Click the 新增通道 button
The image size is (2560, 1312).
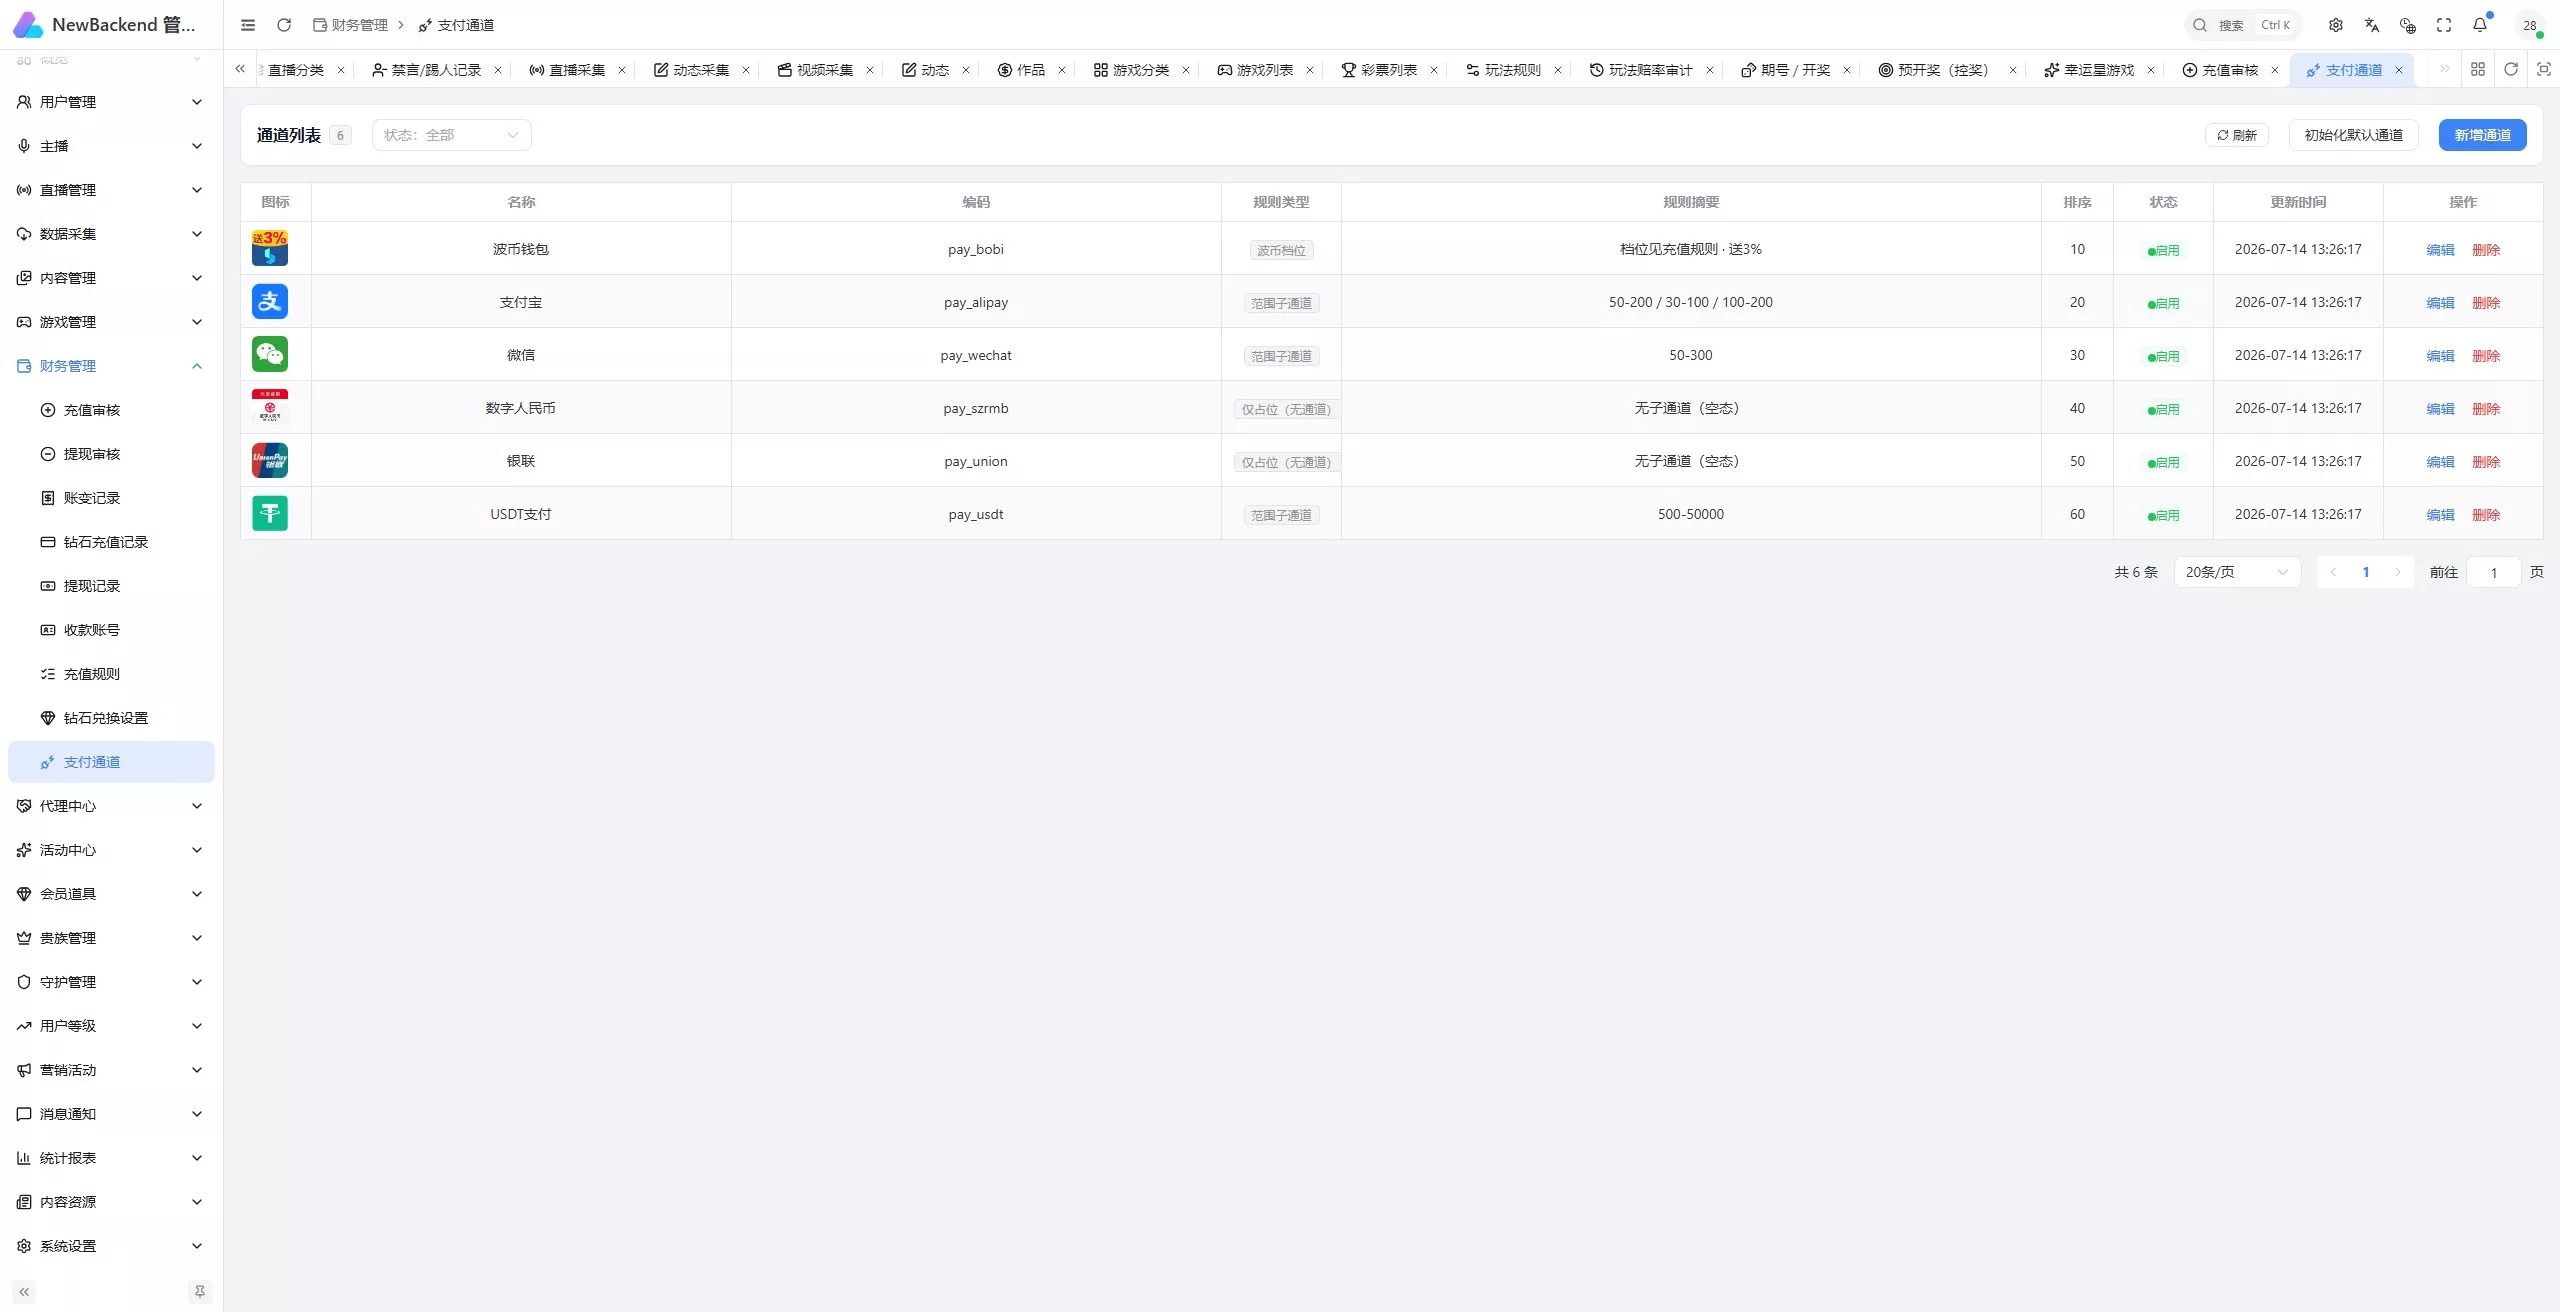2482,135
